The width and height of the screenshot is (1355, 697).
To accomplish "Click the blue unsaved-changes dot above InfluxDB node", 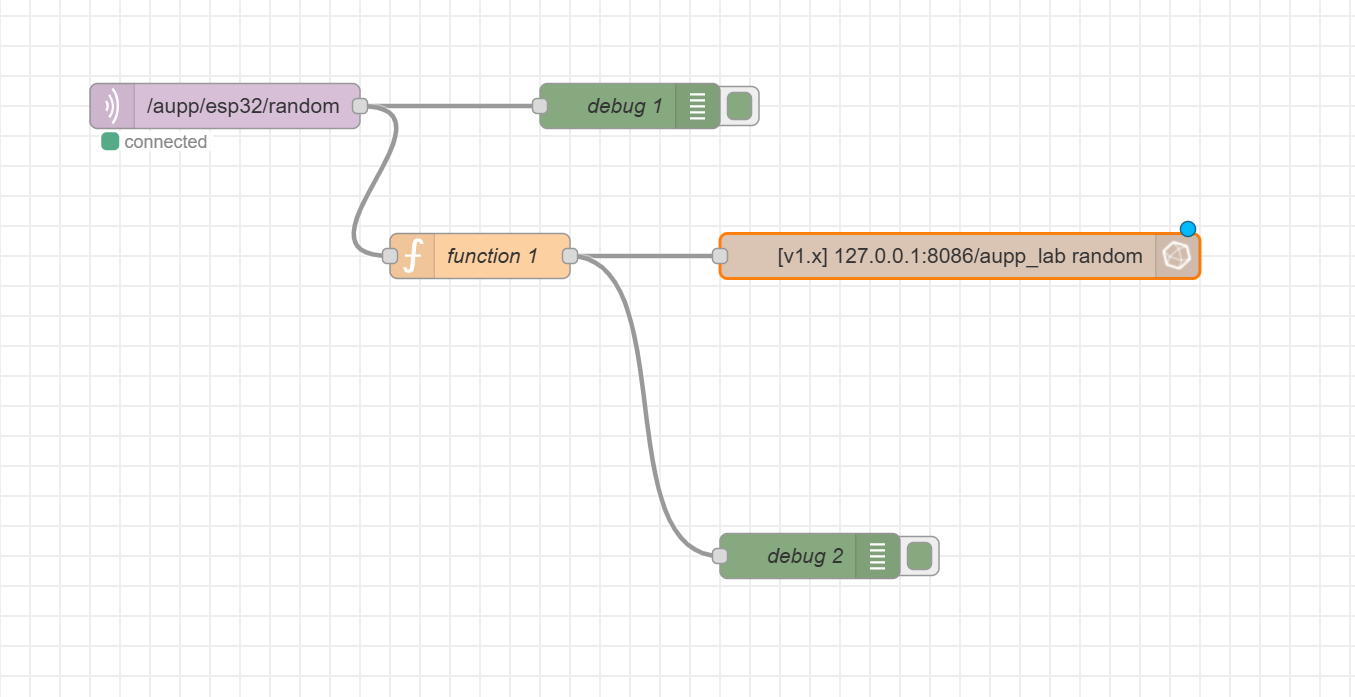I will [1187, 229].
